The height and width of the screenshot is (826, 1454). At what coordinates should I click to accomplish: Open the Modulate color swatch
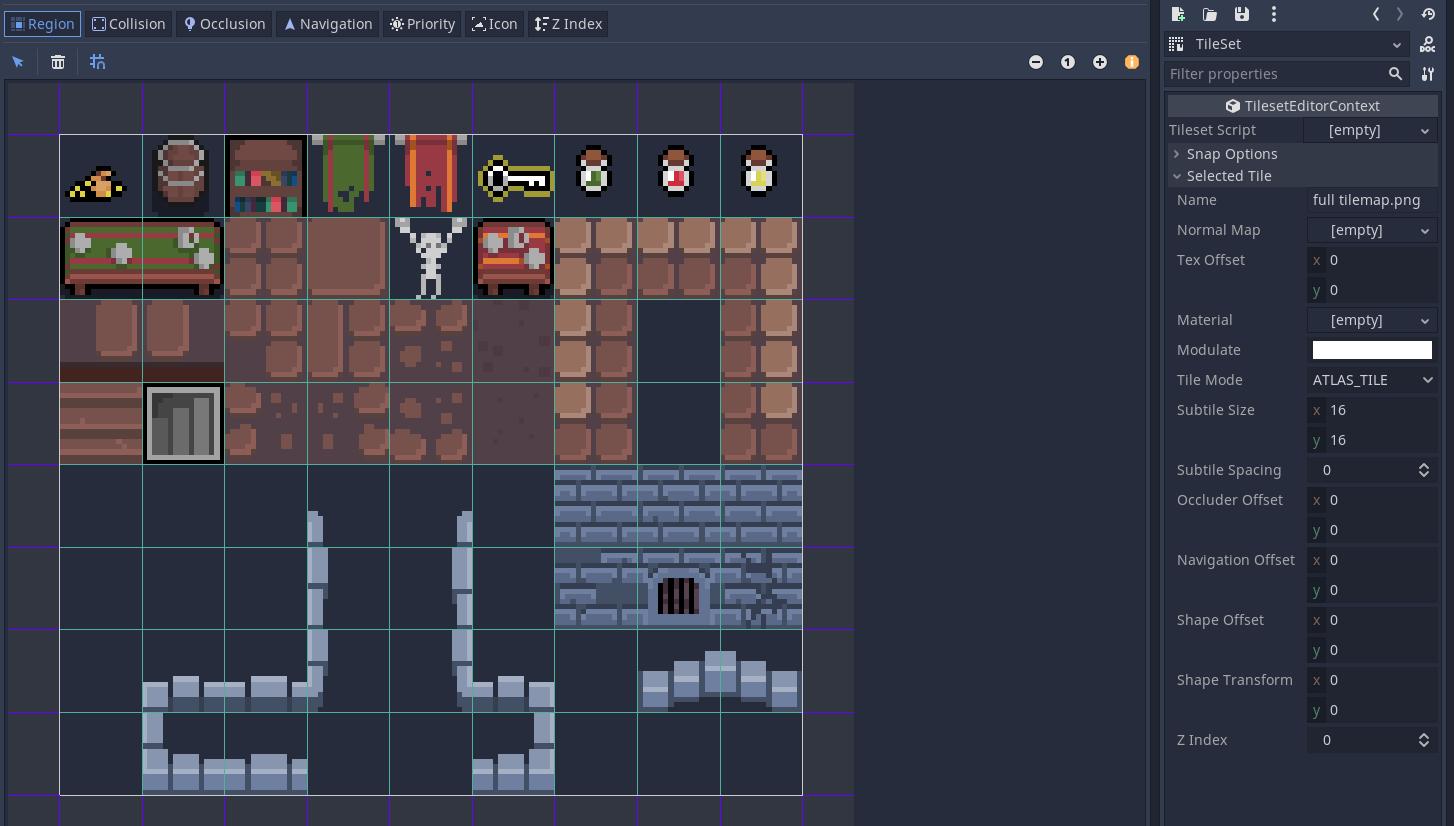click(x=1372, y=350)
